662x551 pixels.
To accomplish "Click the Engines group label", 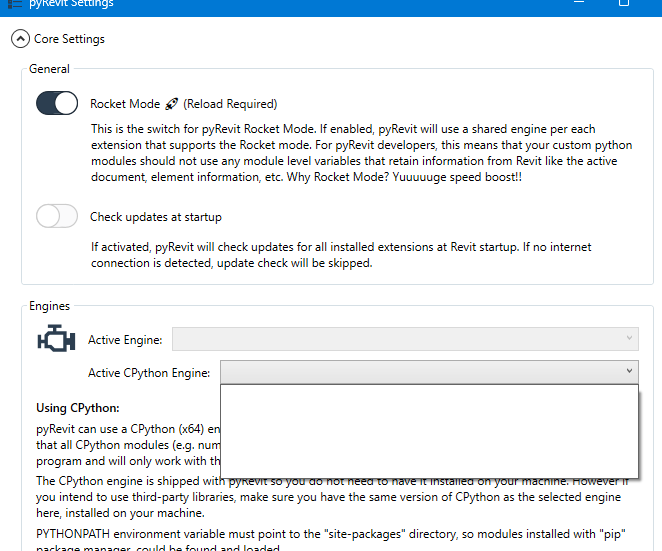I will (x=49, y=306).
